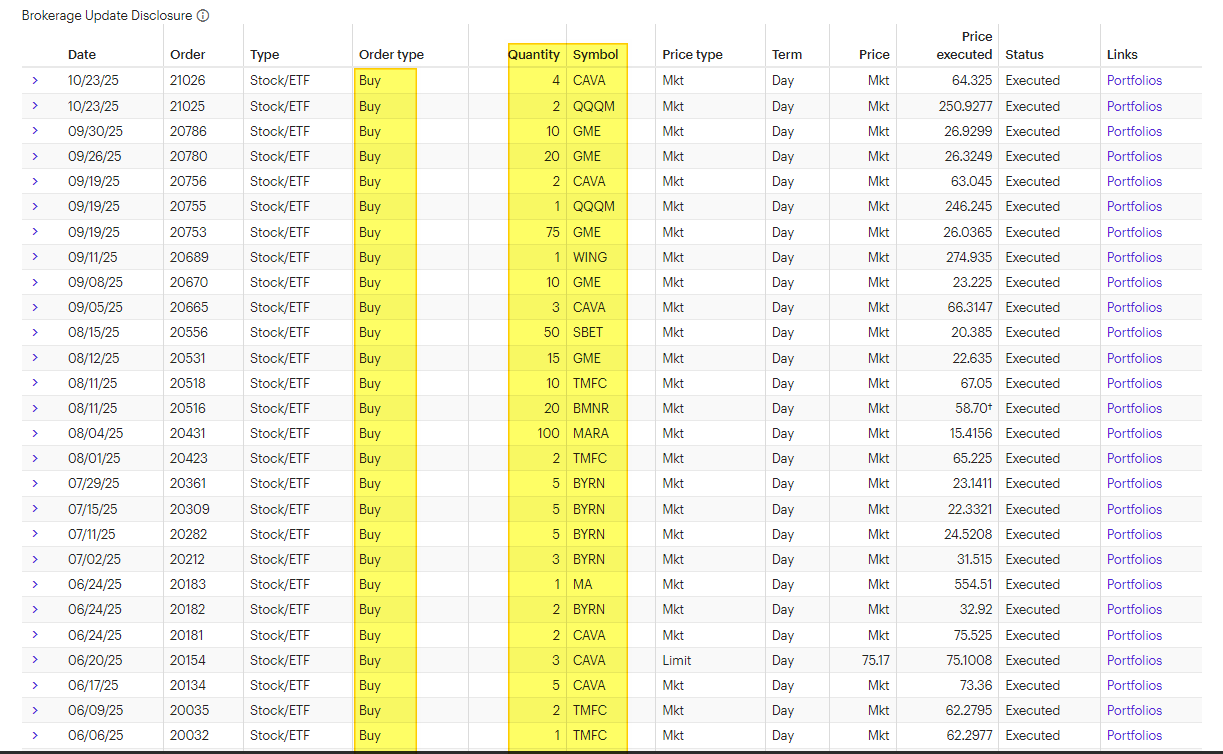Open Portfolios link for BMNR order
The image size is (1223, 754).
point(1134,408)
